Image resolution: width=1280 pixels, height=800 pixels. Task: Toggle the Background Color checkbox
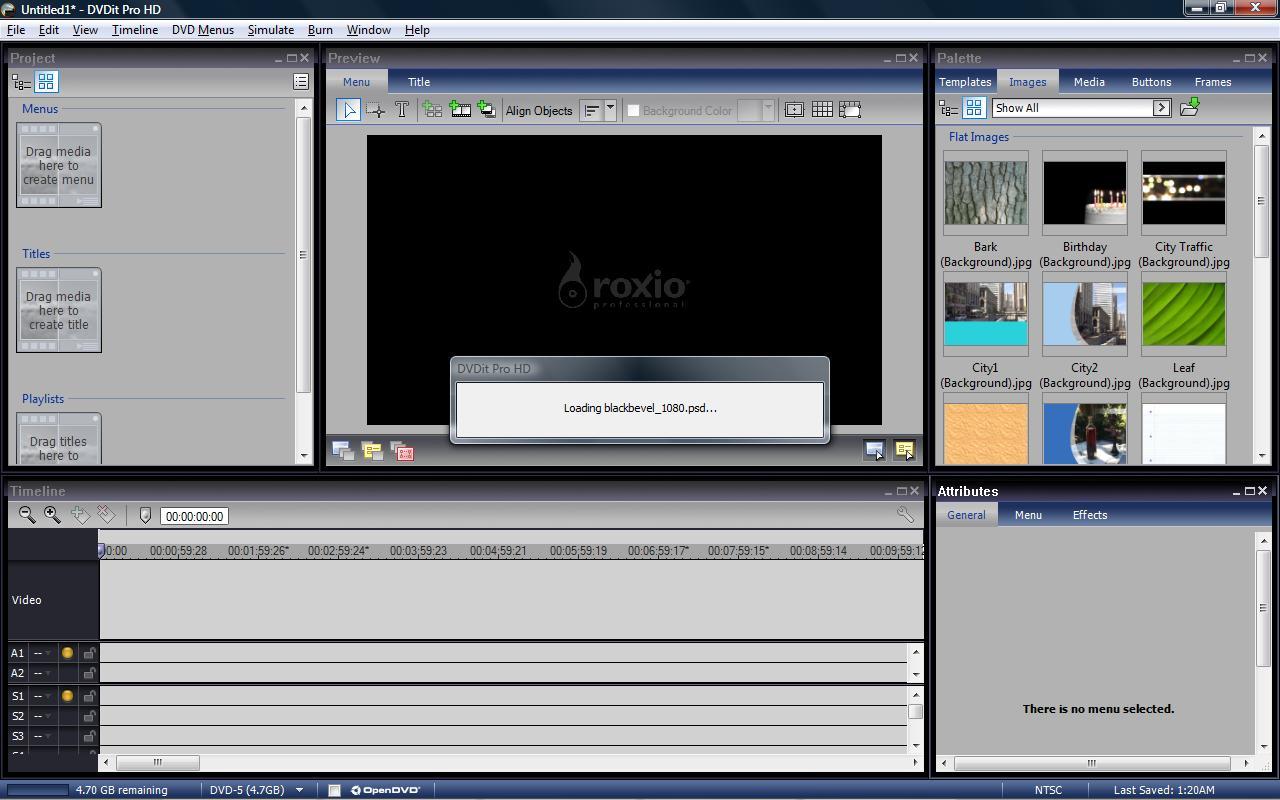tap(633, 111)
